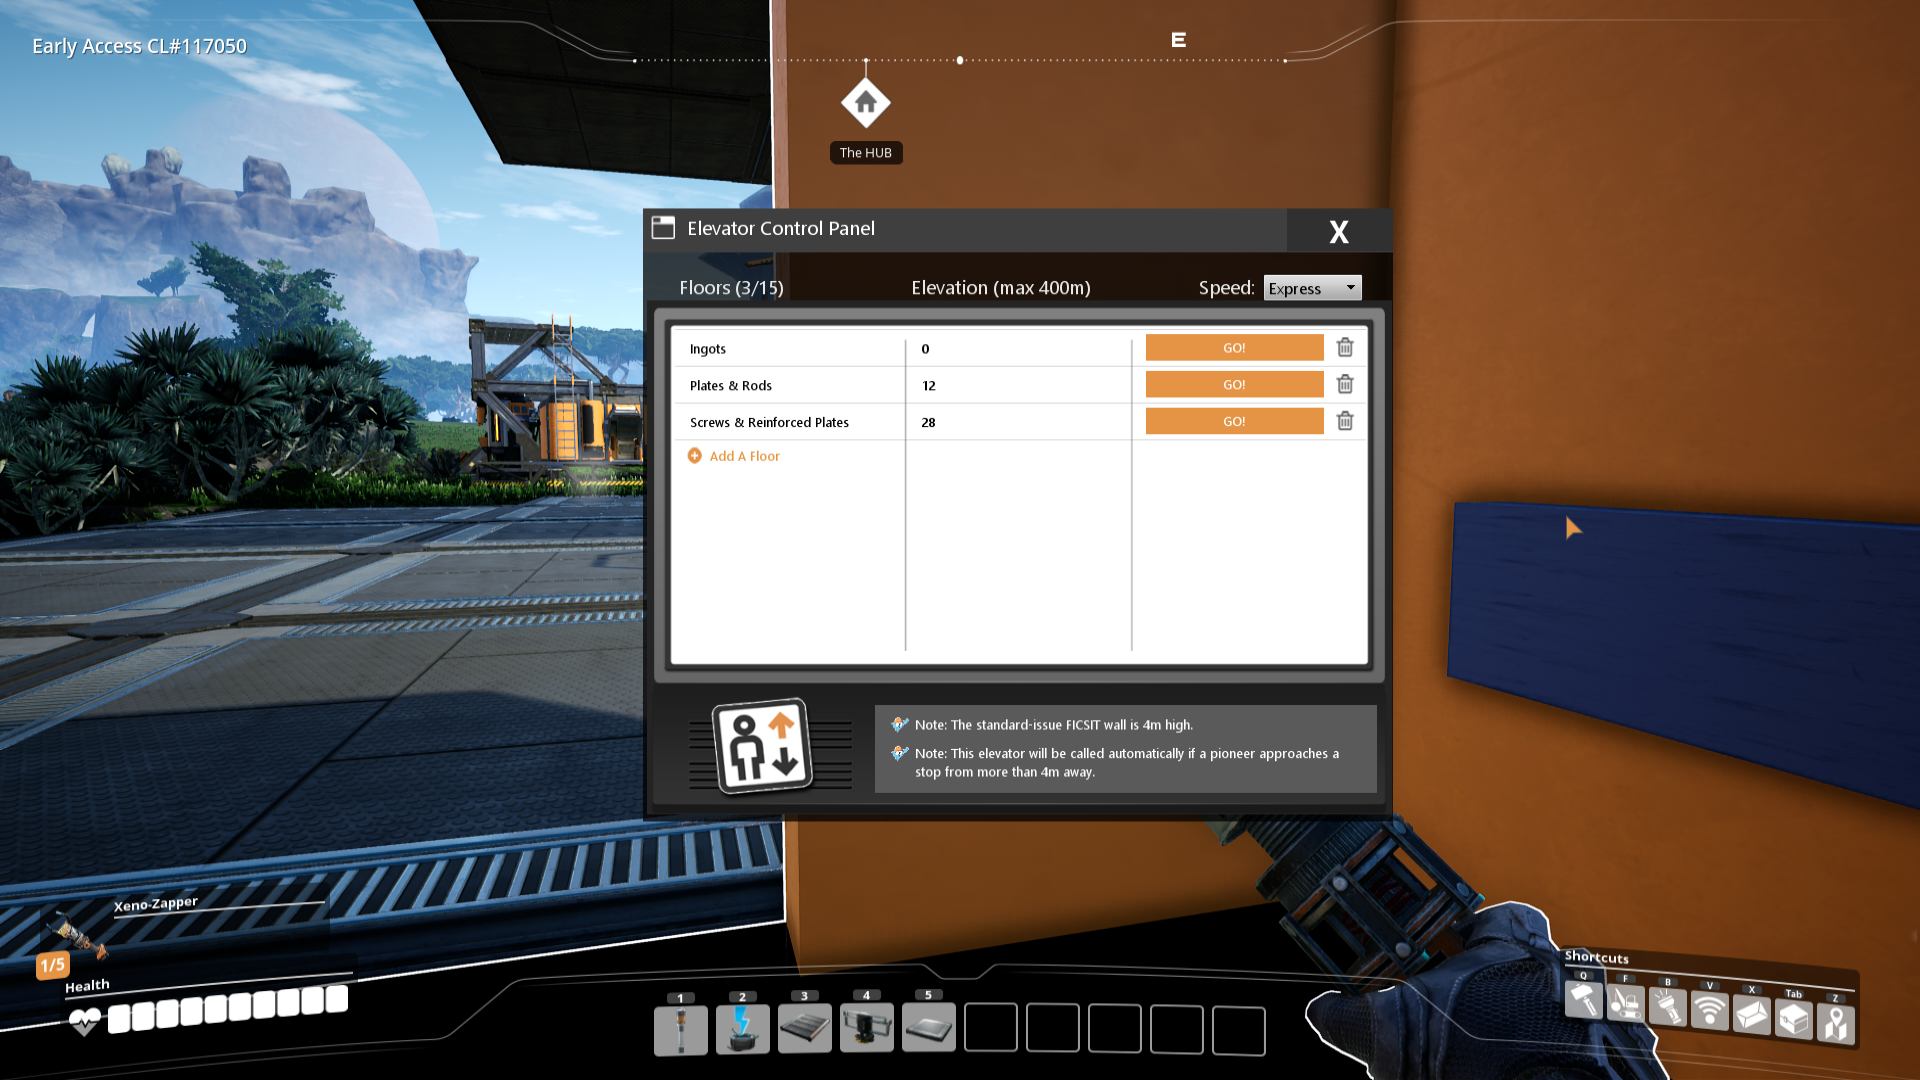Send elevator to Ingots floor with GO!
The image size is (1920, 1080).
(x=1234, y=348)
